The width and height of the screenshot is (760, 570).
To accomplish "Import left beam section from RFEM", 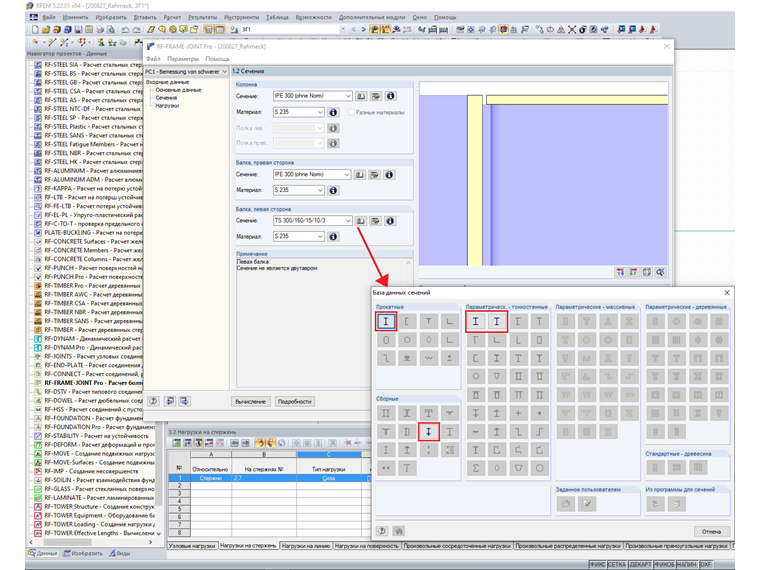I will click(375, 221).
